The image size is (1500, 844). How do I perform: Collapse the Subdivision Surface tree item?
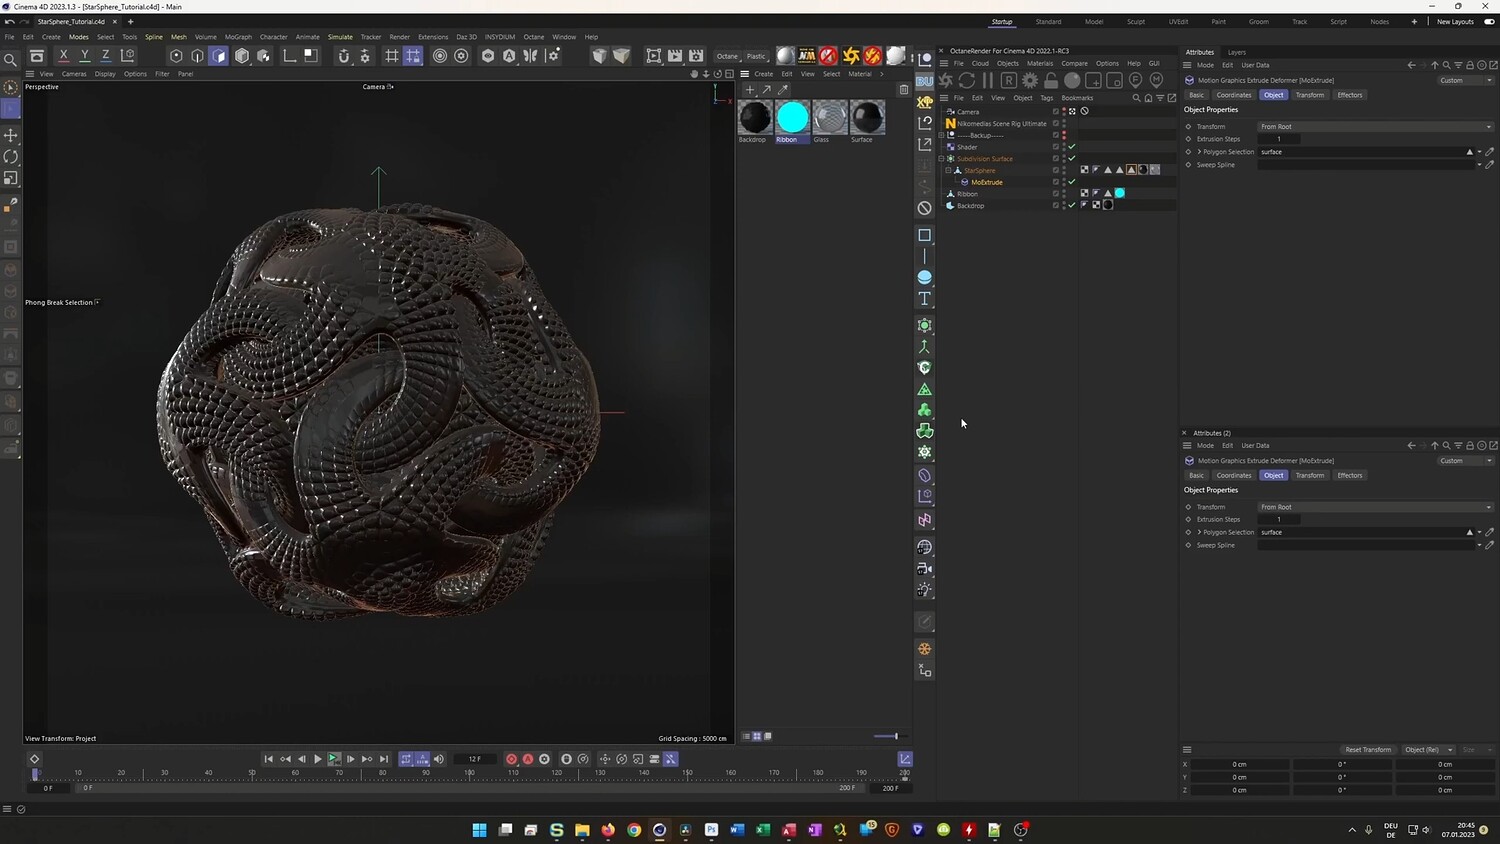coord(941,158)
